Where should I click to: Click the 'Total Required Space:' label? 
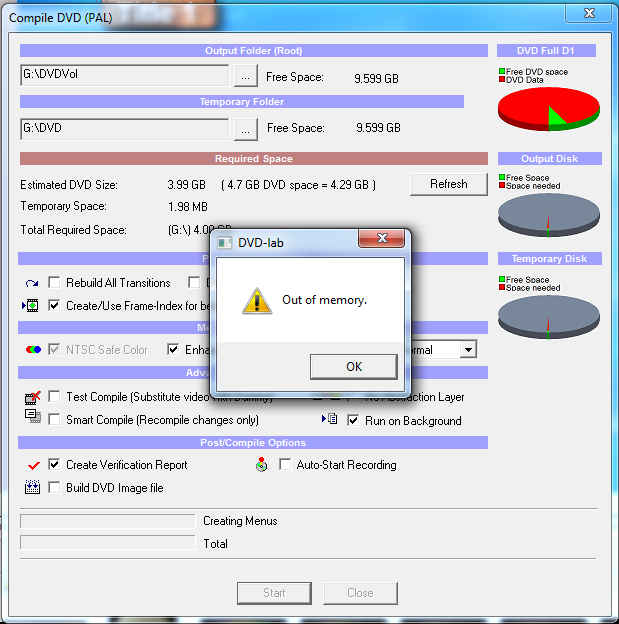click(x=73, y=230)
